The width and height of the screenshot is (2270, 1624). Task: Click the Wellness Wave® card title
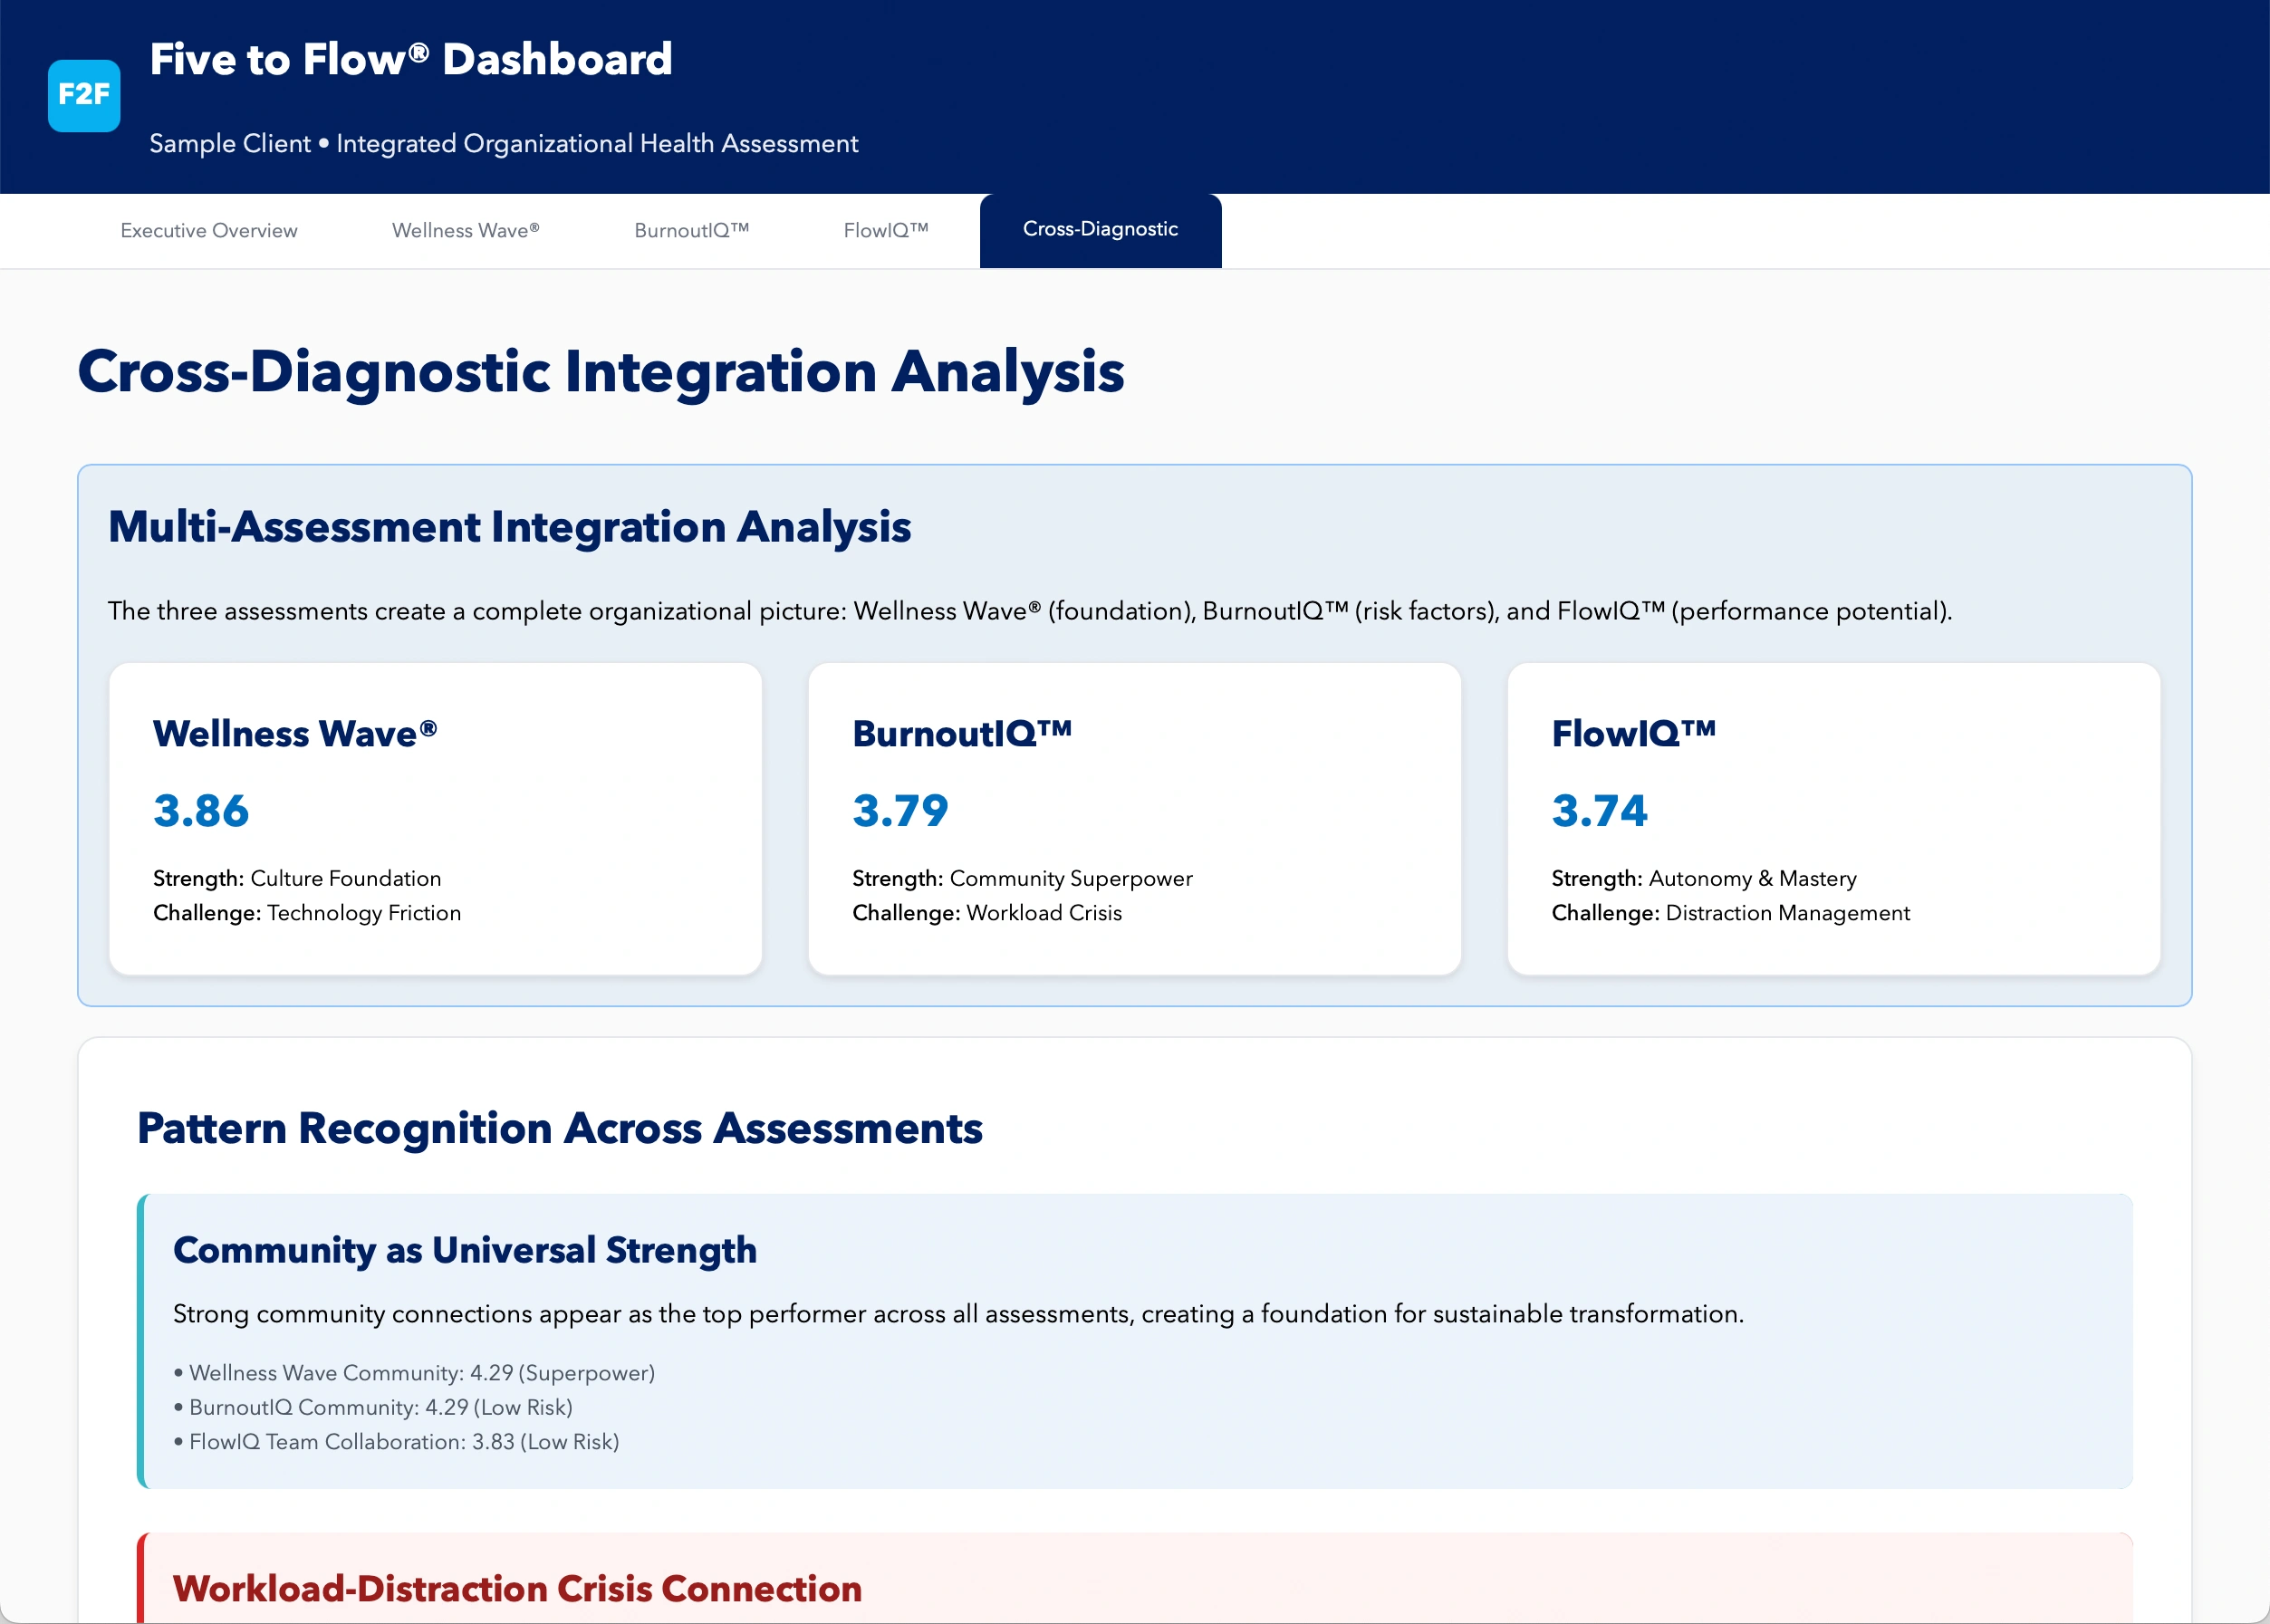point(295,733)
